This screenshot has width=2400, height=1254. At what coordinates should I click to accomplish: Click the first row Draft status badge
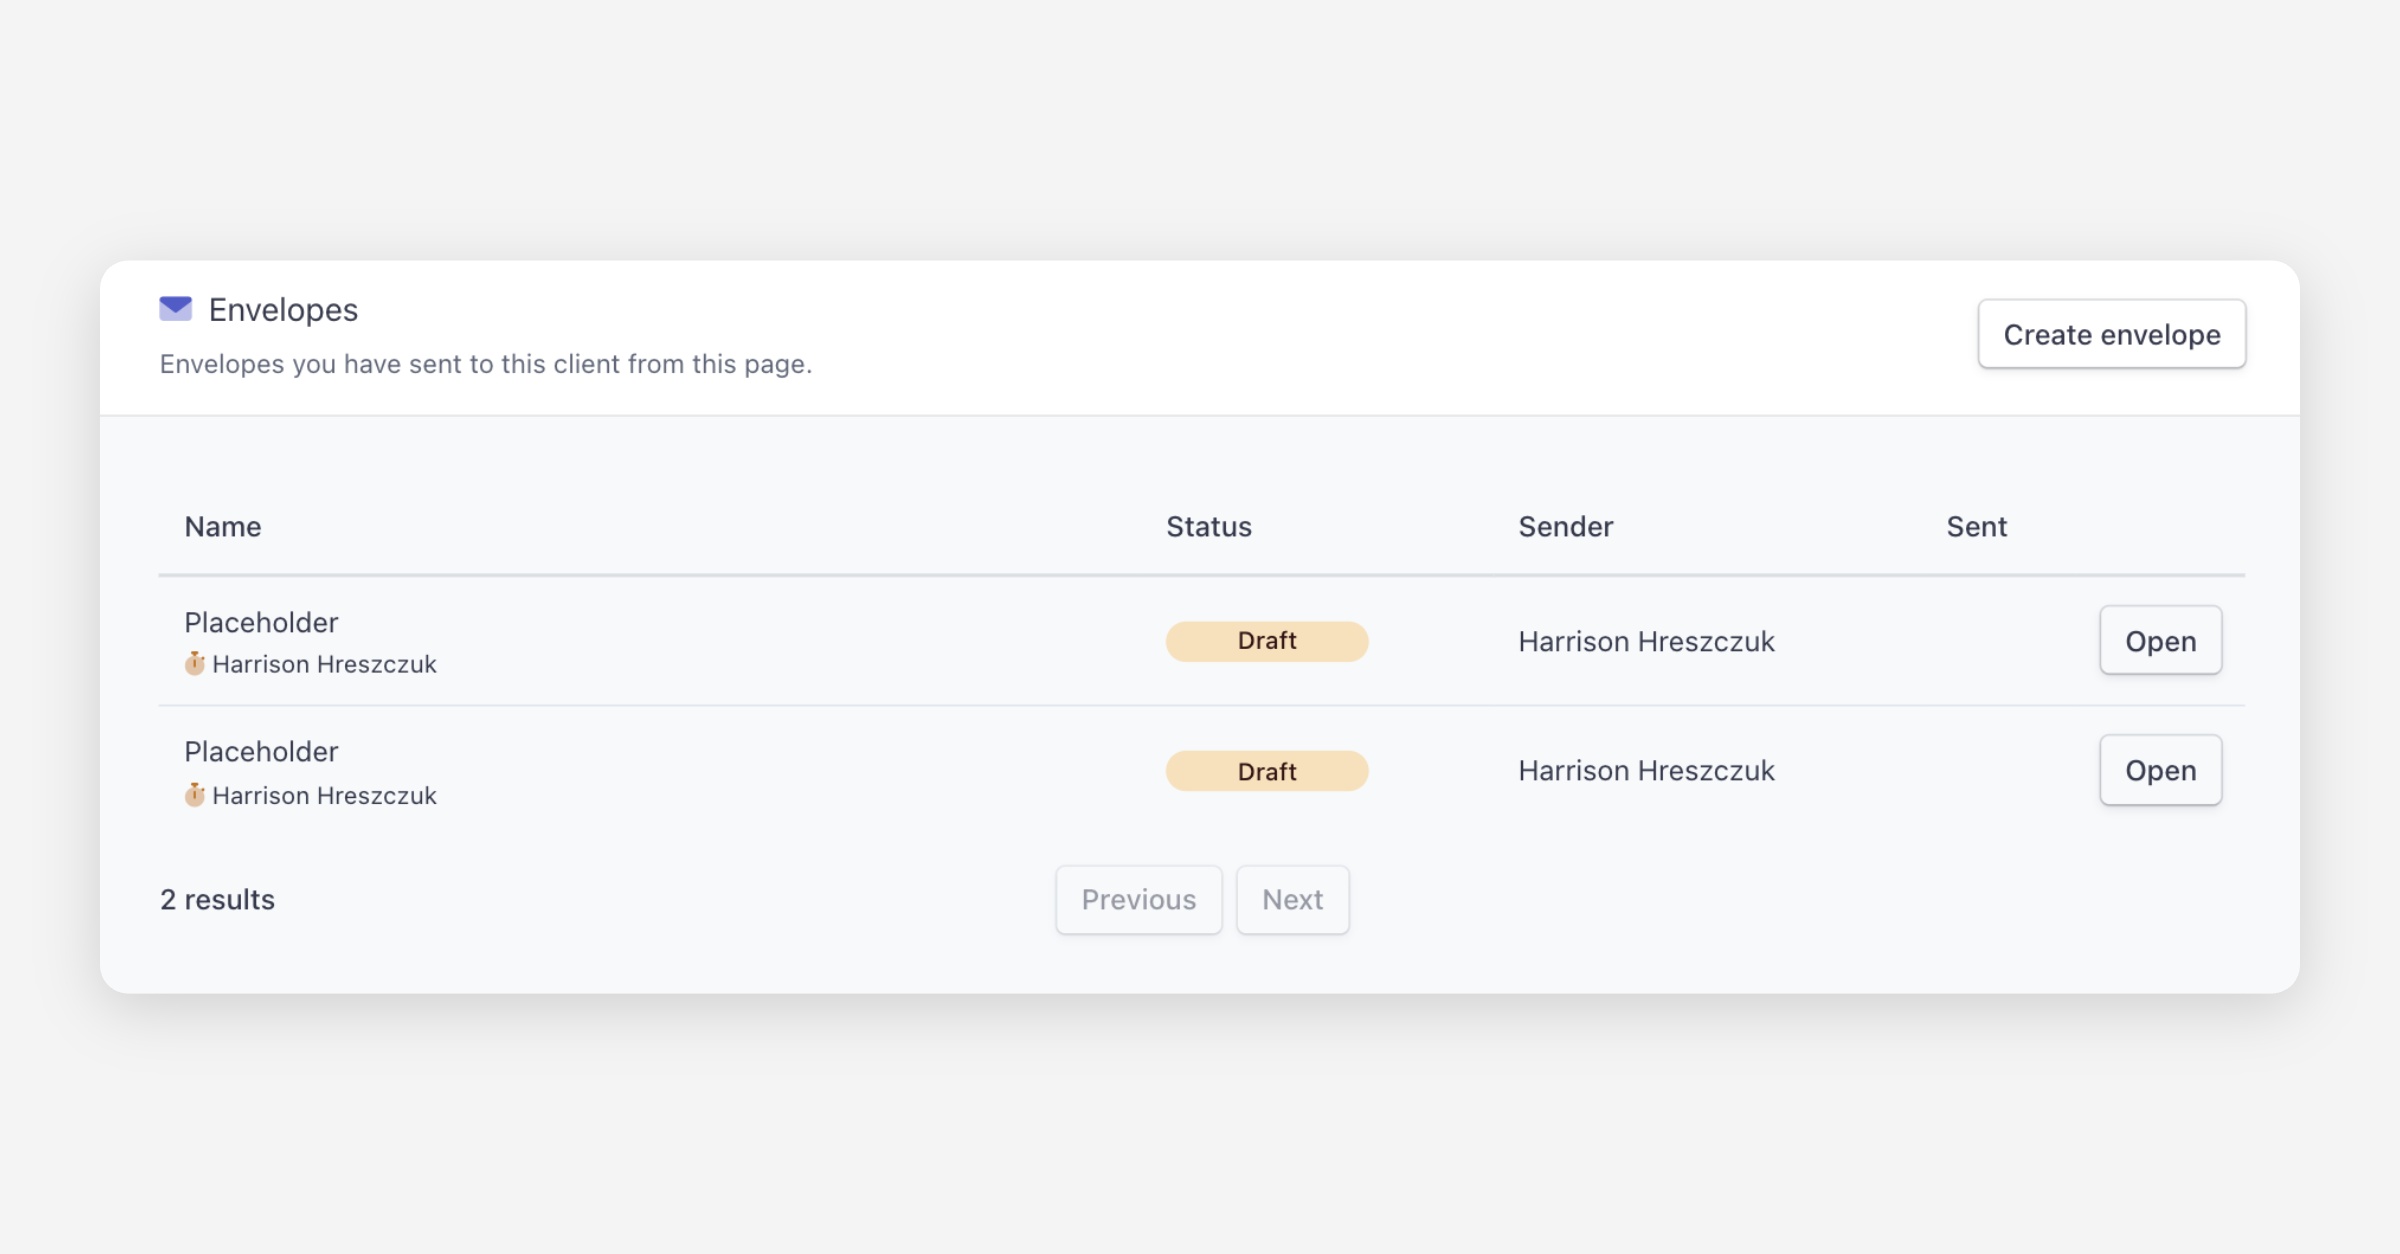click(1266, 641)
